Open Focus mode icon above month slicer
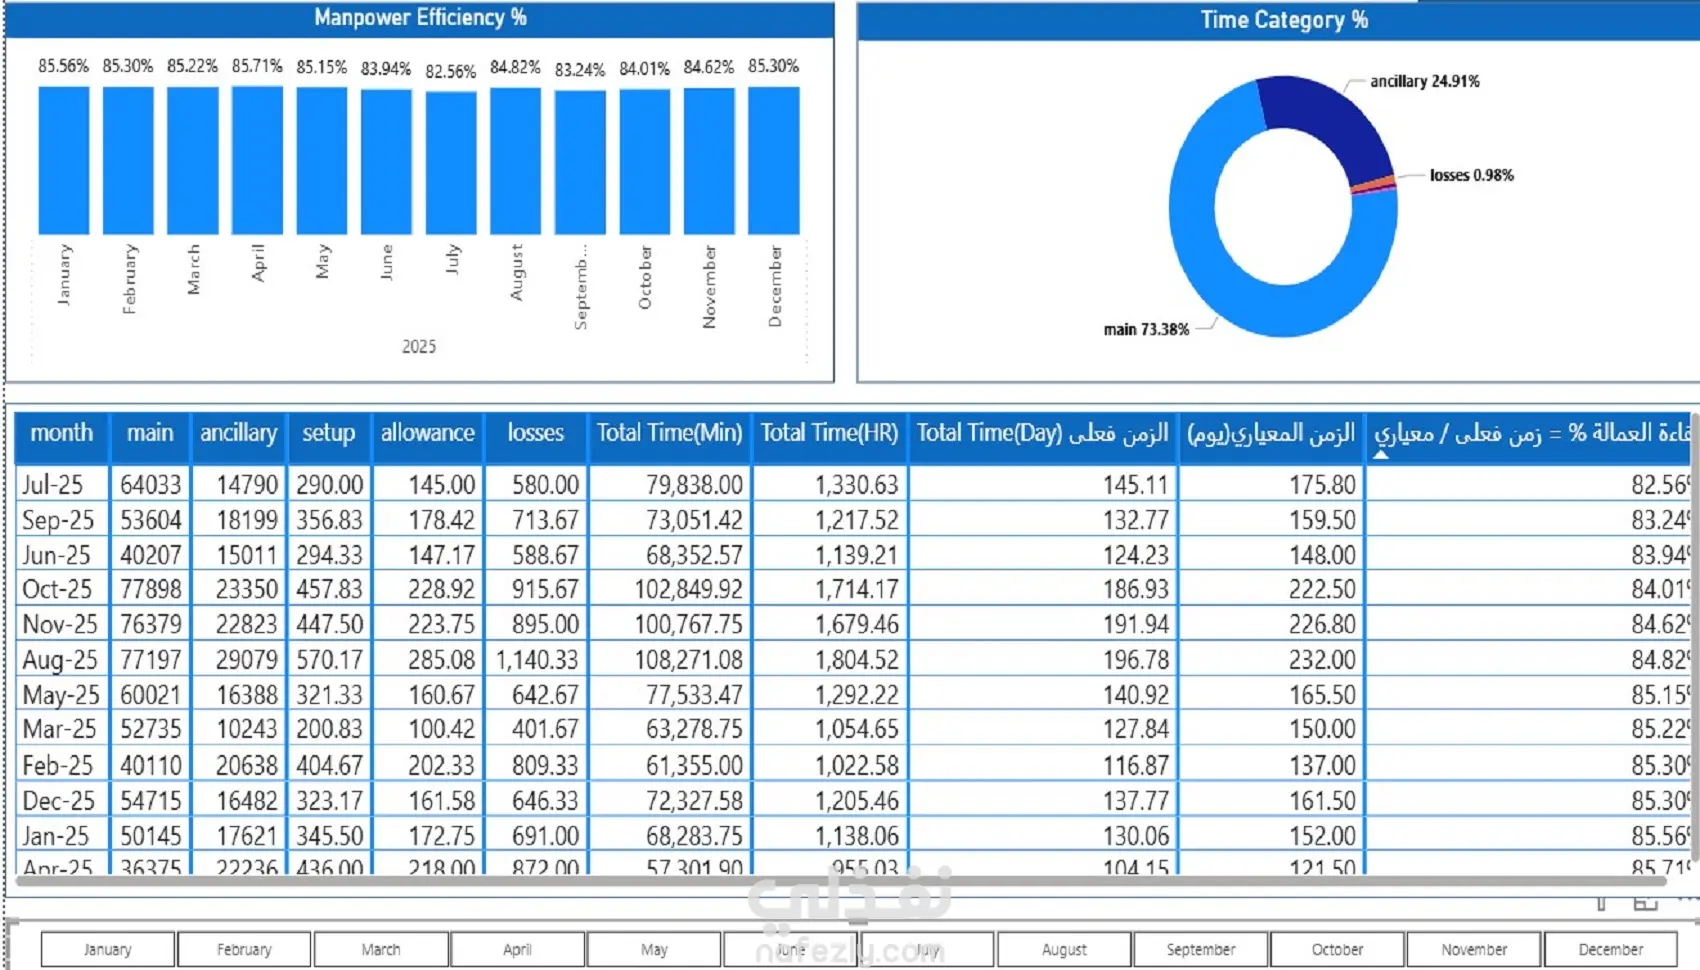This screenshot has width=1700, height=970. (x=1646, y=904)
